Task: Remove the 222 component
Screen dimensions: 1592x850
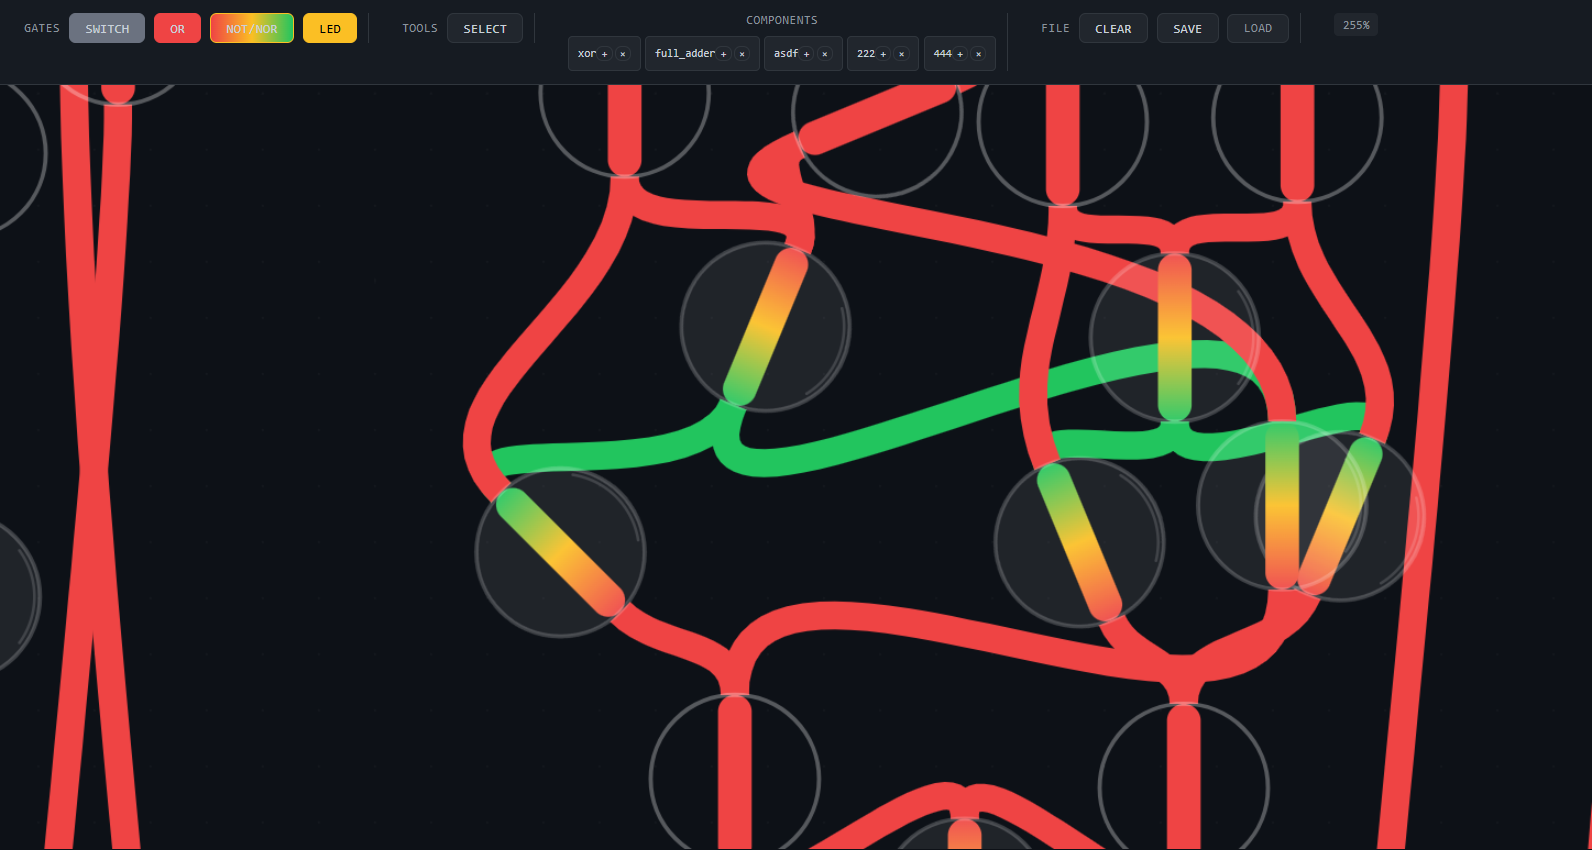Action: coord(902,54)
